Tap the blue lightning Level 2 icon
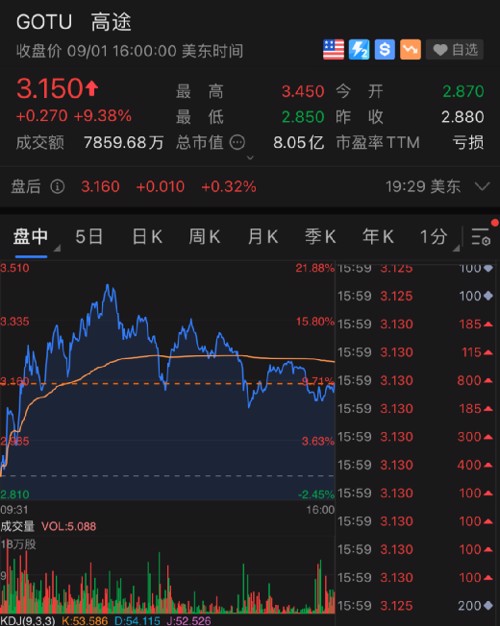This screenshot has width=500, height=626. pyautogui.click(x=359, y=50)
